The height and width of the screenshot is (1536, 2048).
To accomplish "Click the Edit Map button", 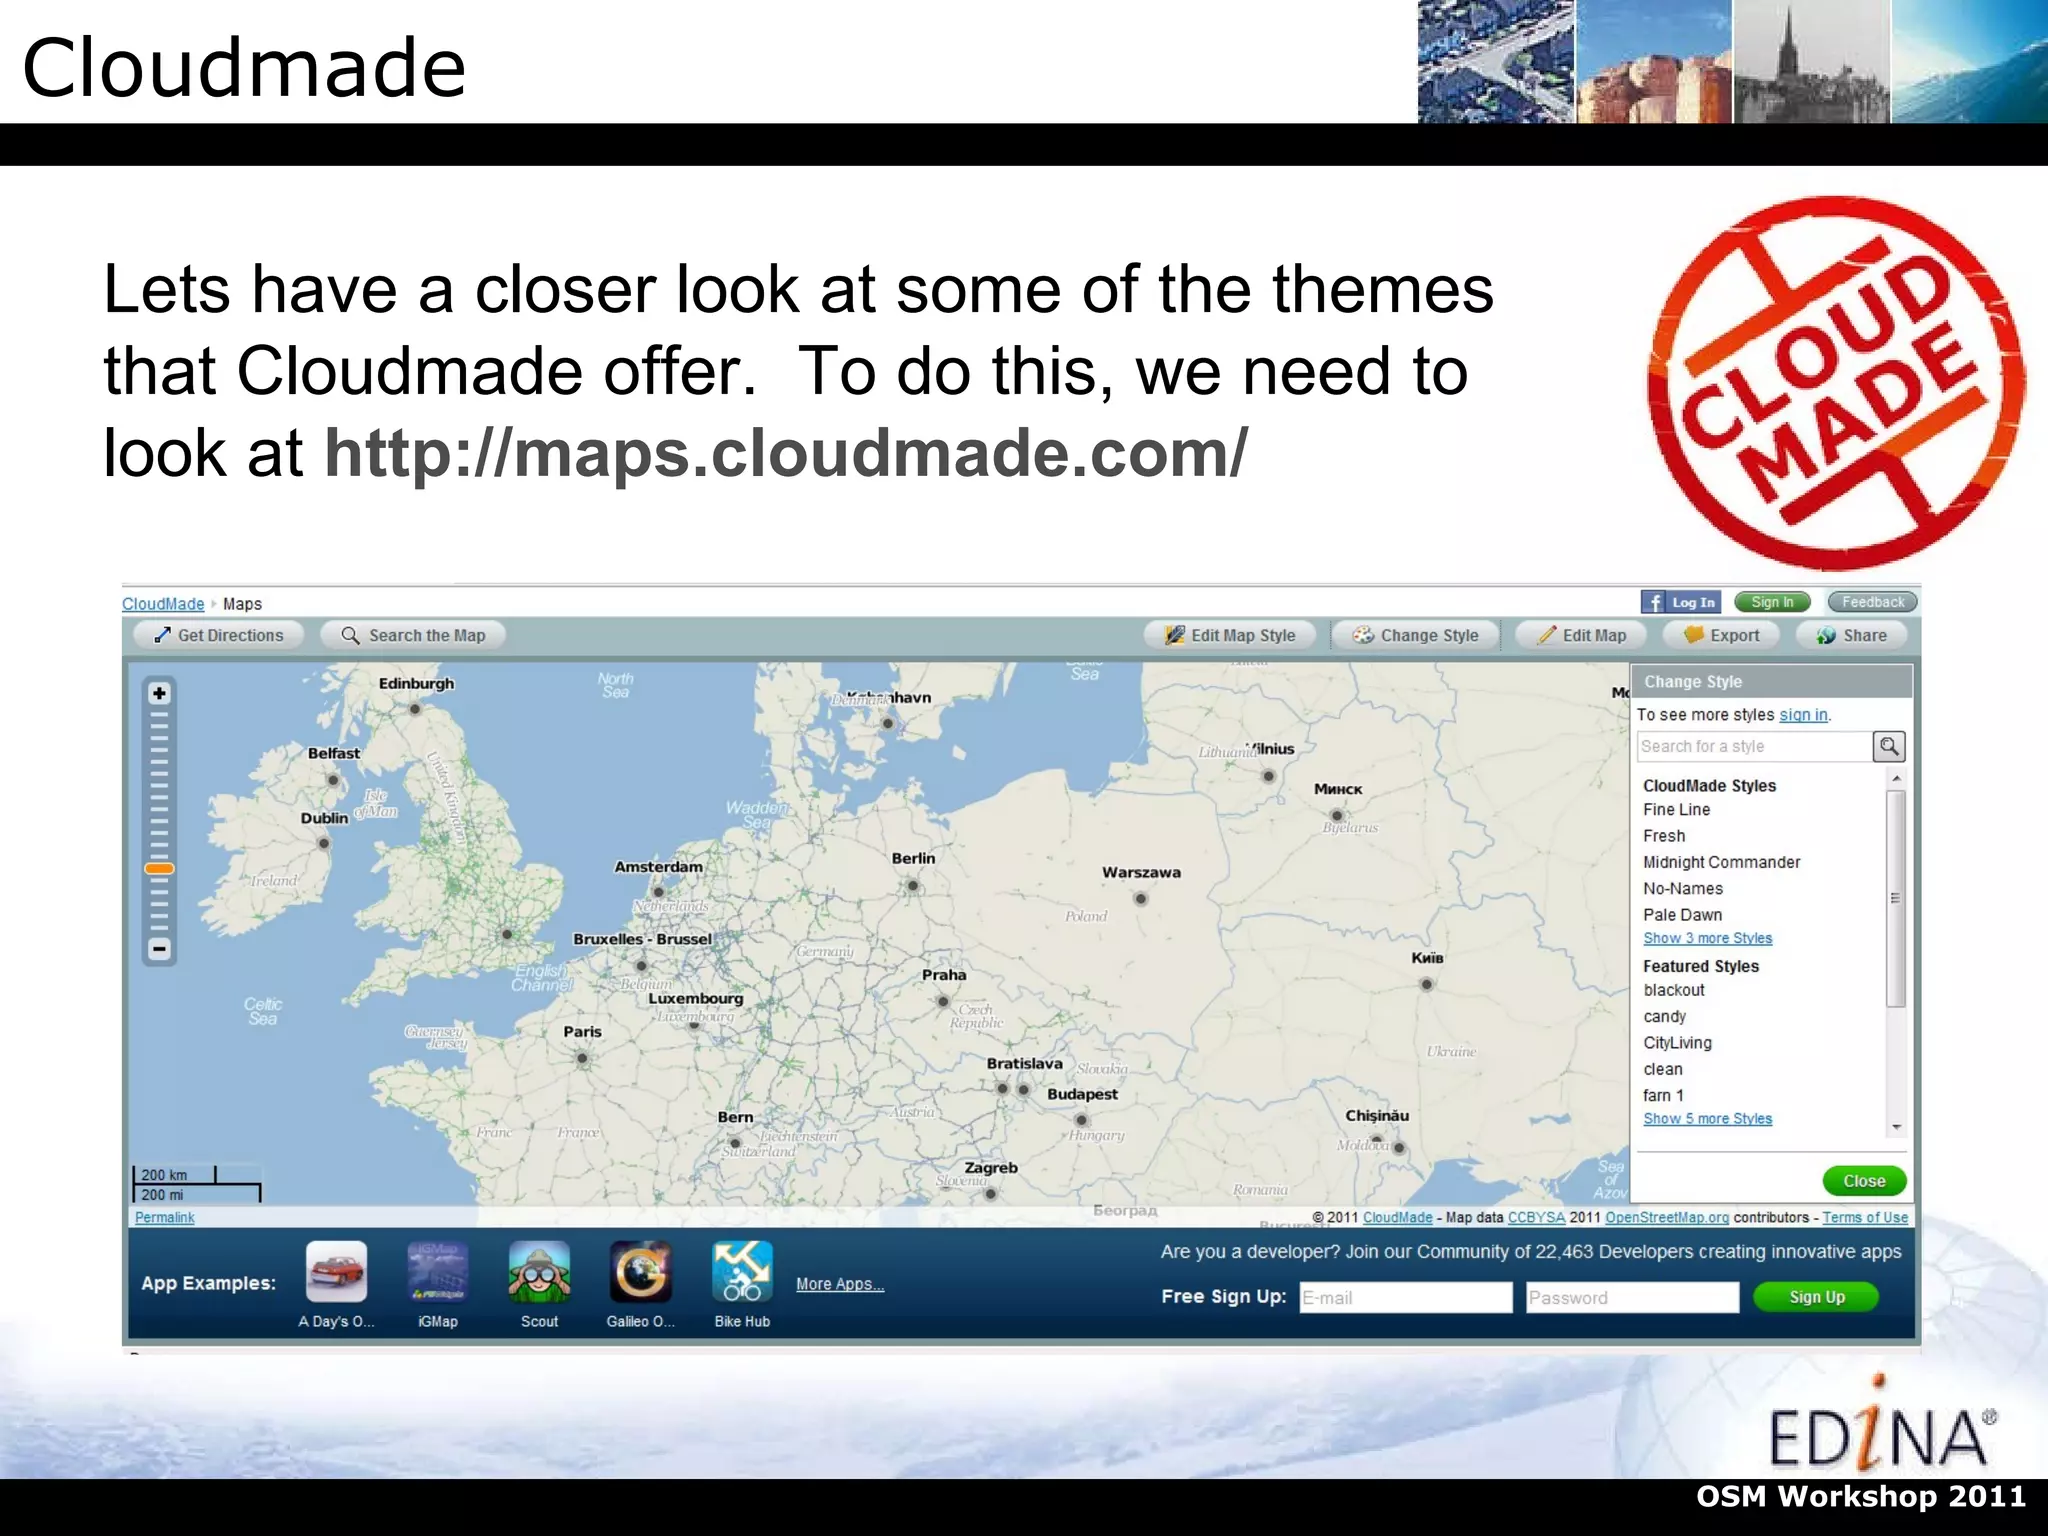I will pyautogui.click(x=1581, y=635).
